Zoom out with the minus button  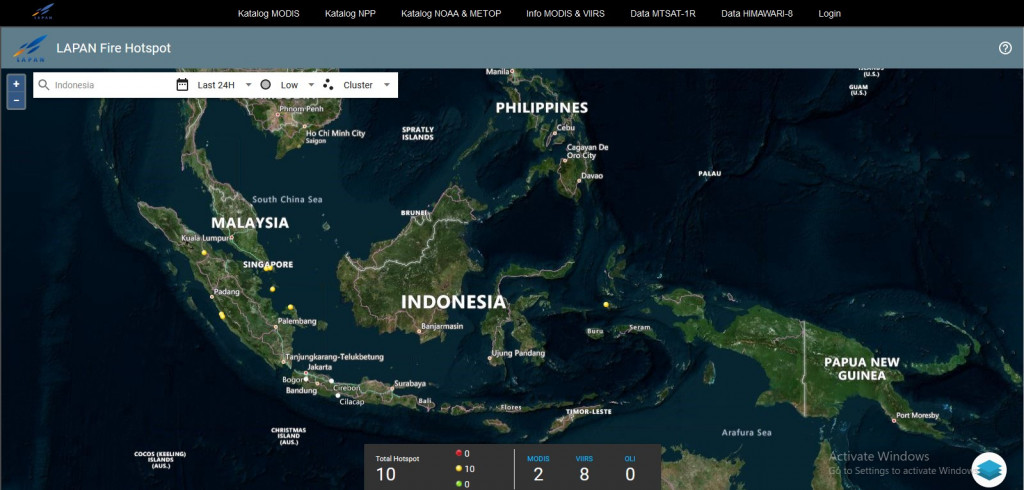point(16,101)
